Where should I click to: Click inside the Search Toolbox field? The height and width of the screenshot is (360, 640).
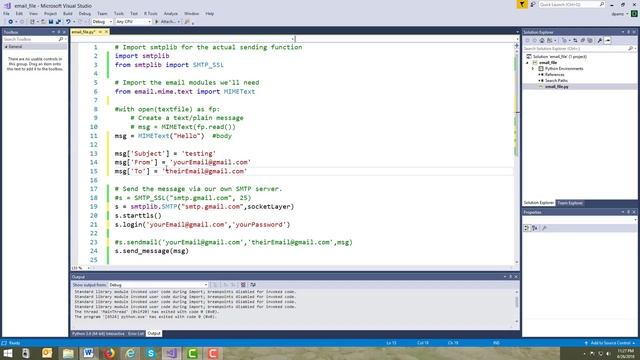tap(31, 39)
